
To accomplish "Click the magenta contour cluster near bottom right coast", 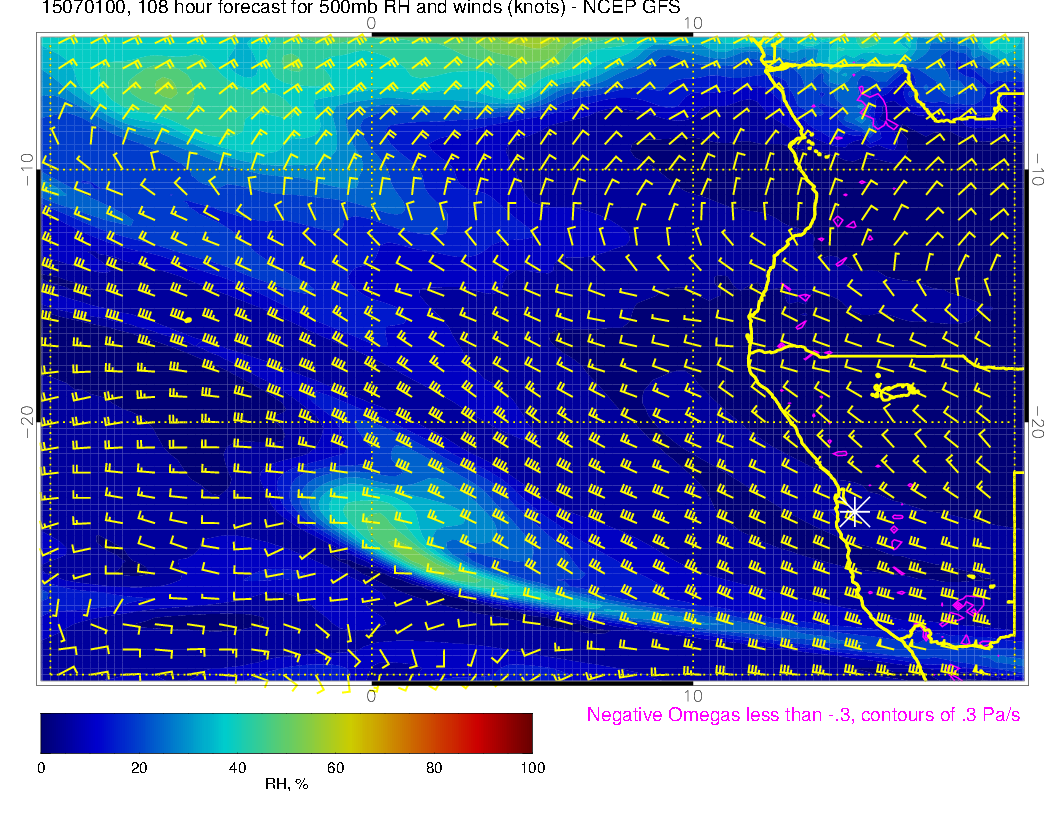I will click(966, 605).
